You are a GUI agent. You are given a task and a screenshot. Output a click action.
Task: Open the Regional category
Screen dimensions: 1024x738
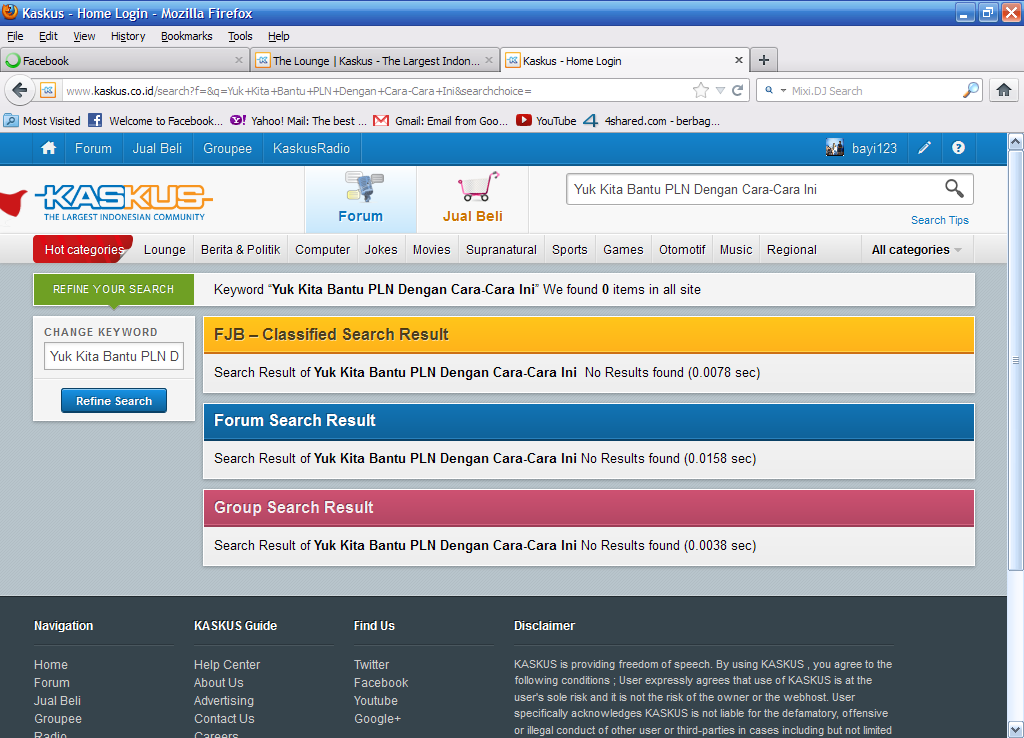[792, 249]
